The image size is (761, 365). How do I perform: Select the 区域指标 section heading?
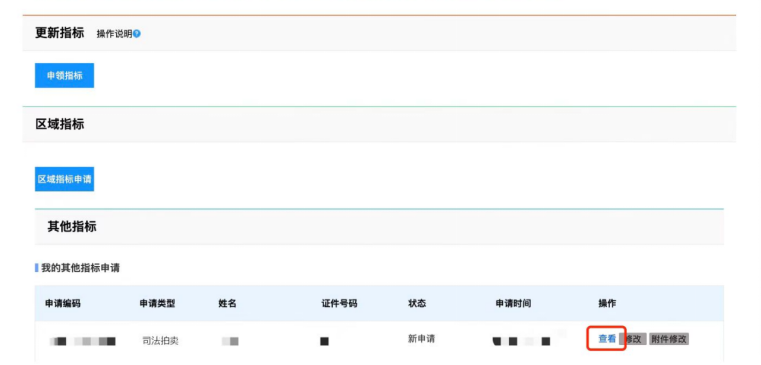tap(60, 124)
